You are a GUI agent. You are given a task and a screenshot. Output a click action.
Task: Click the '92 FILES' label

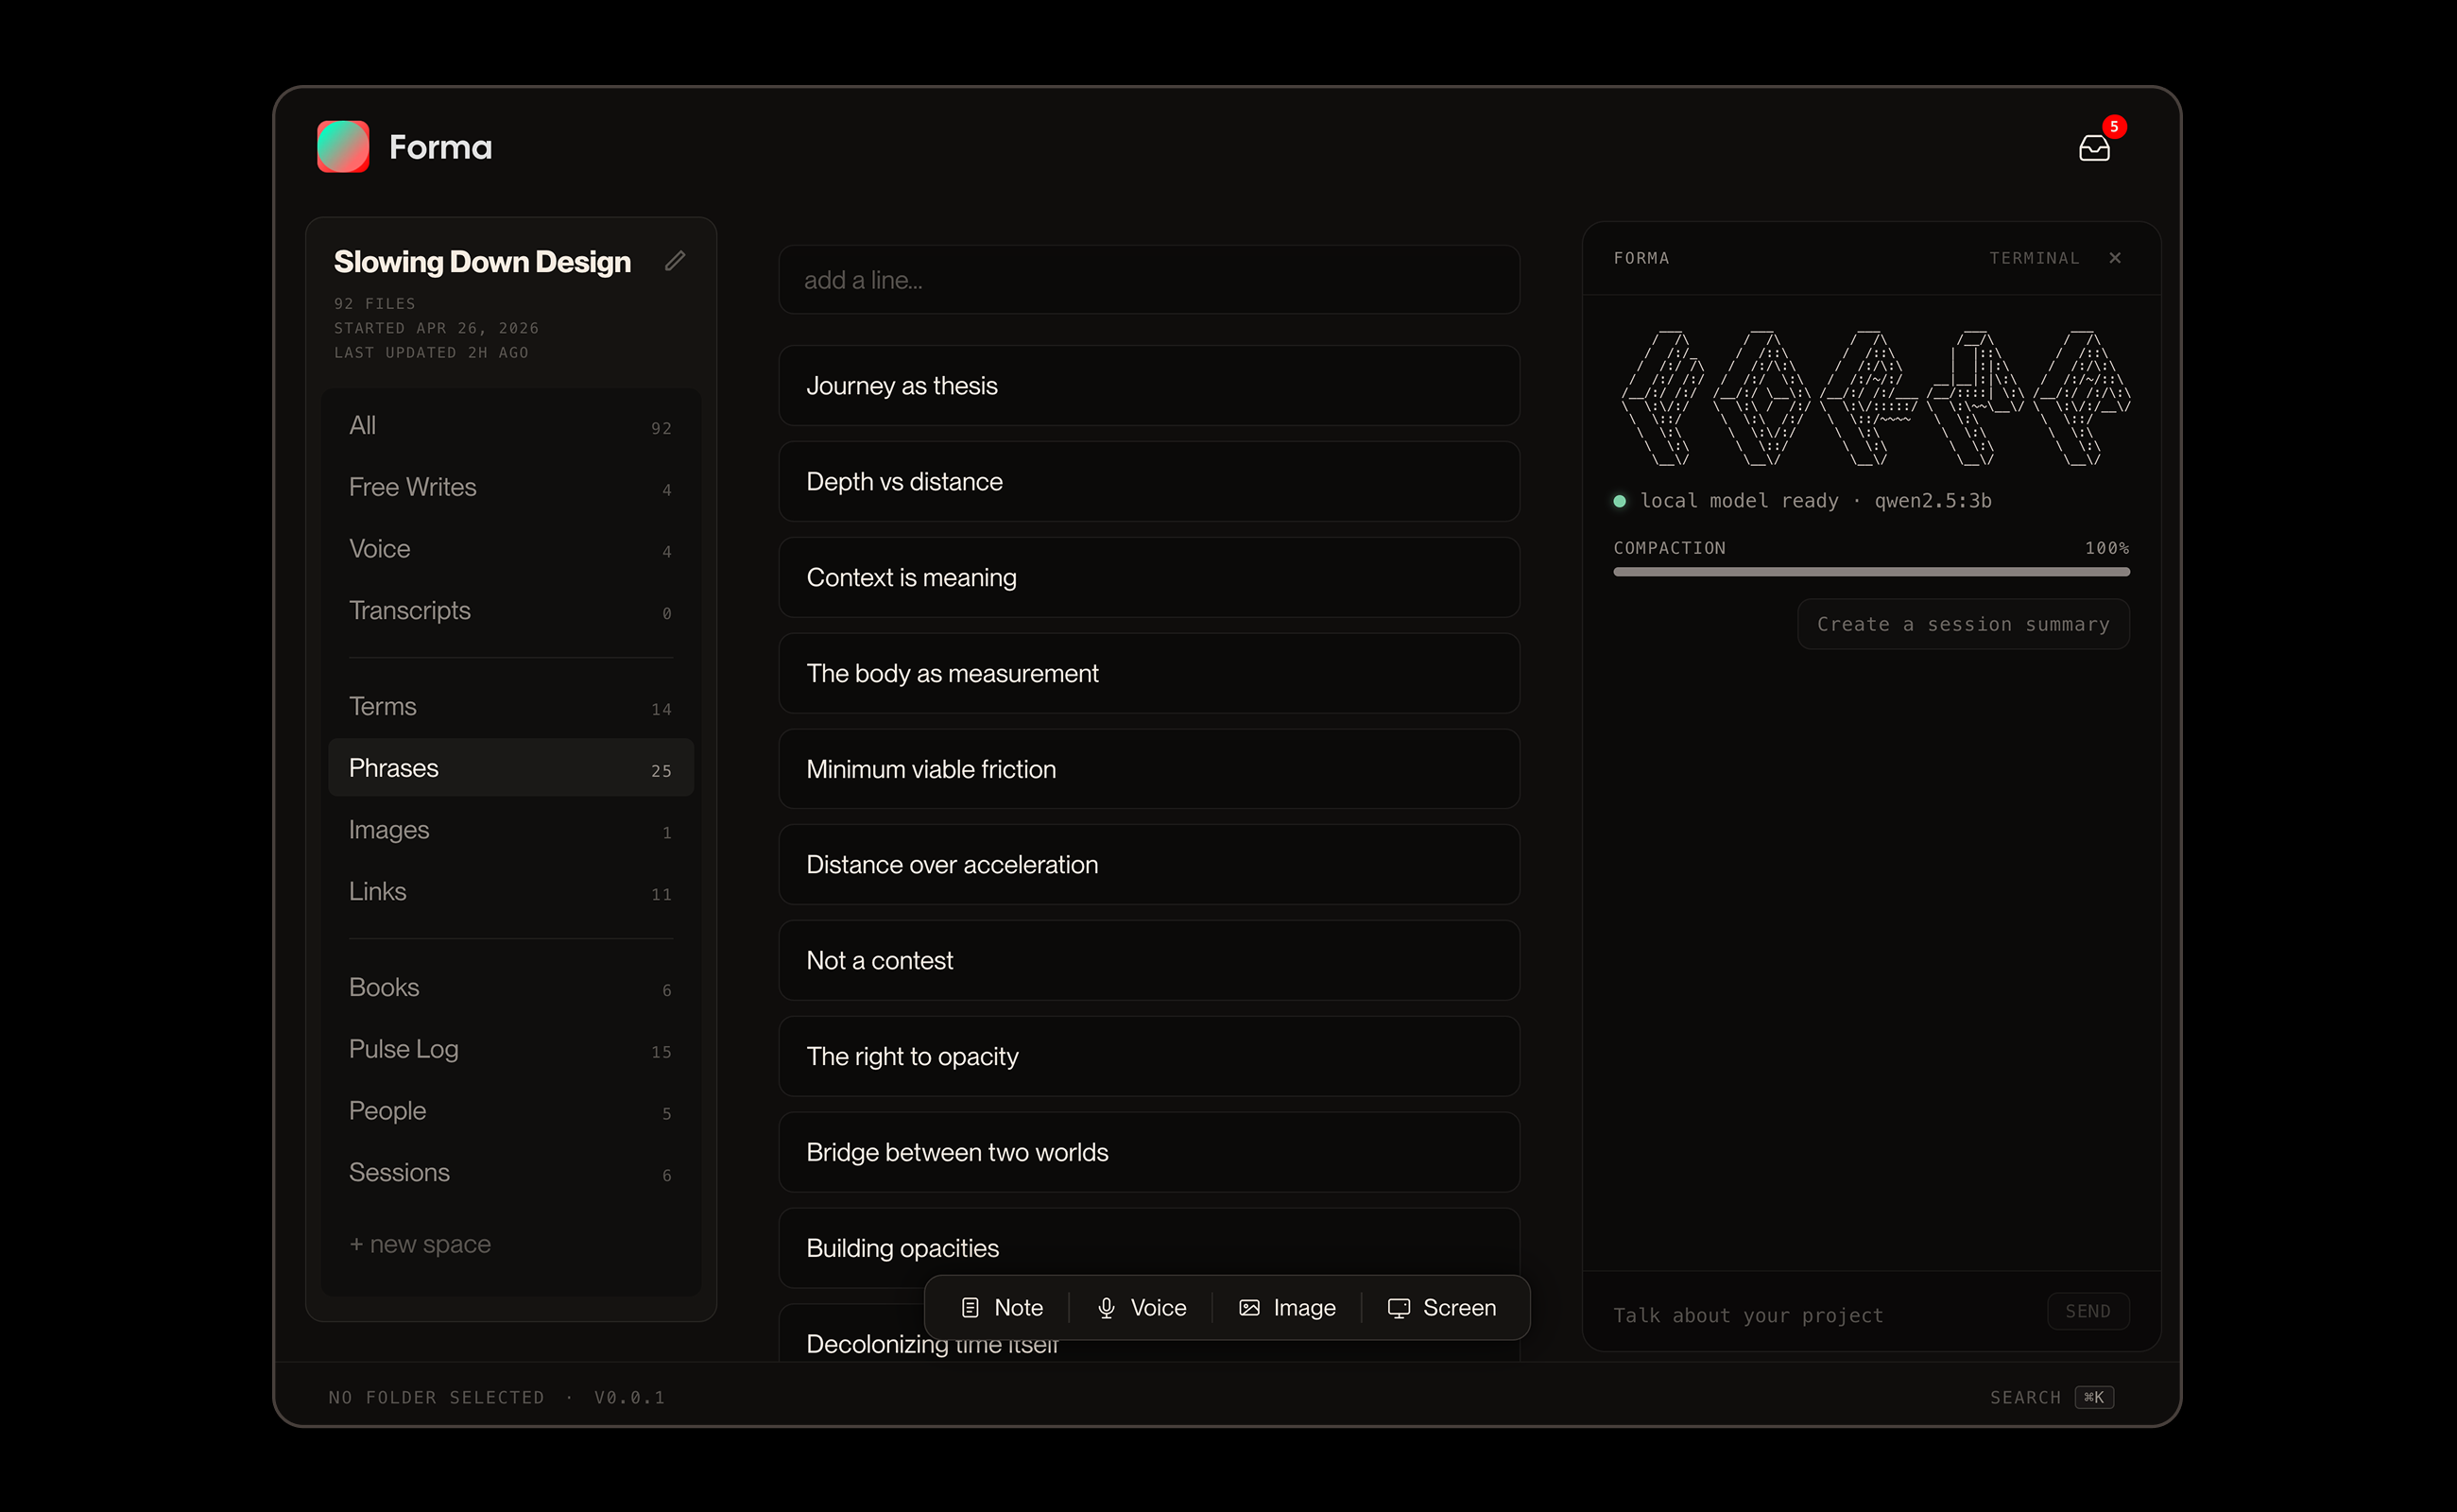click(x=375, y=304)
